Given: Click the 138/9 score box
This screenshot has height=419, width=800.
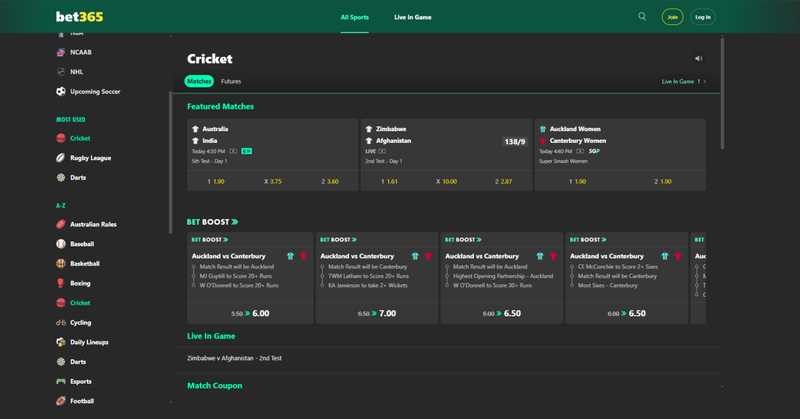Looking at the screenshot, I should coord(515,141).
